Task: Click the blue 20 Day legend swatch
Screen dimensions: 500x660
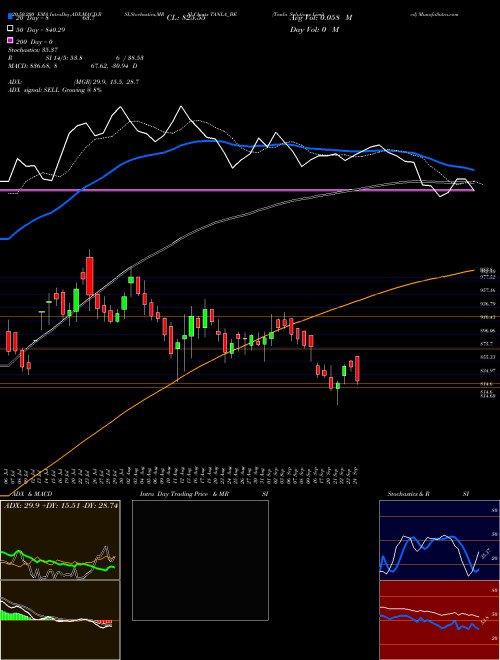Action: 11,18
